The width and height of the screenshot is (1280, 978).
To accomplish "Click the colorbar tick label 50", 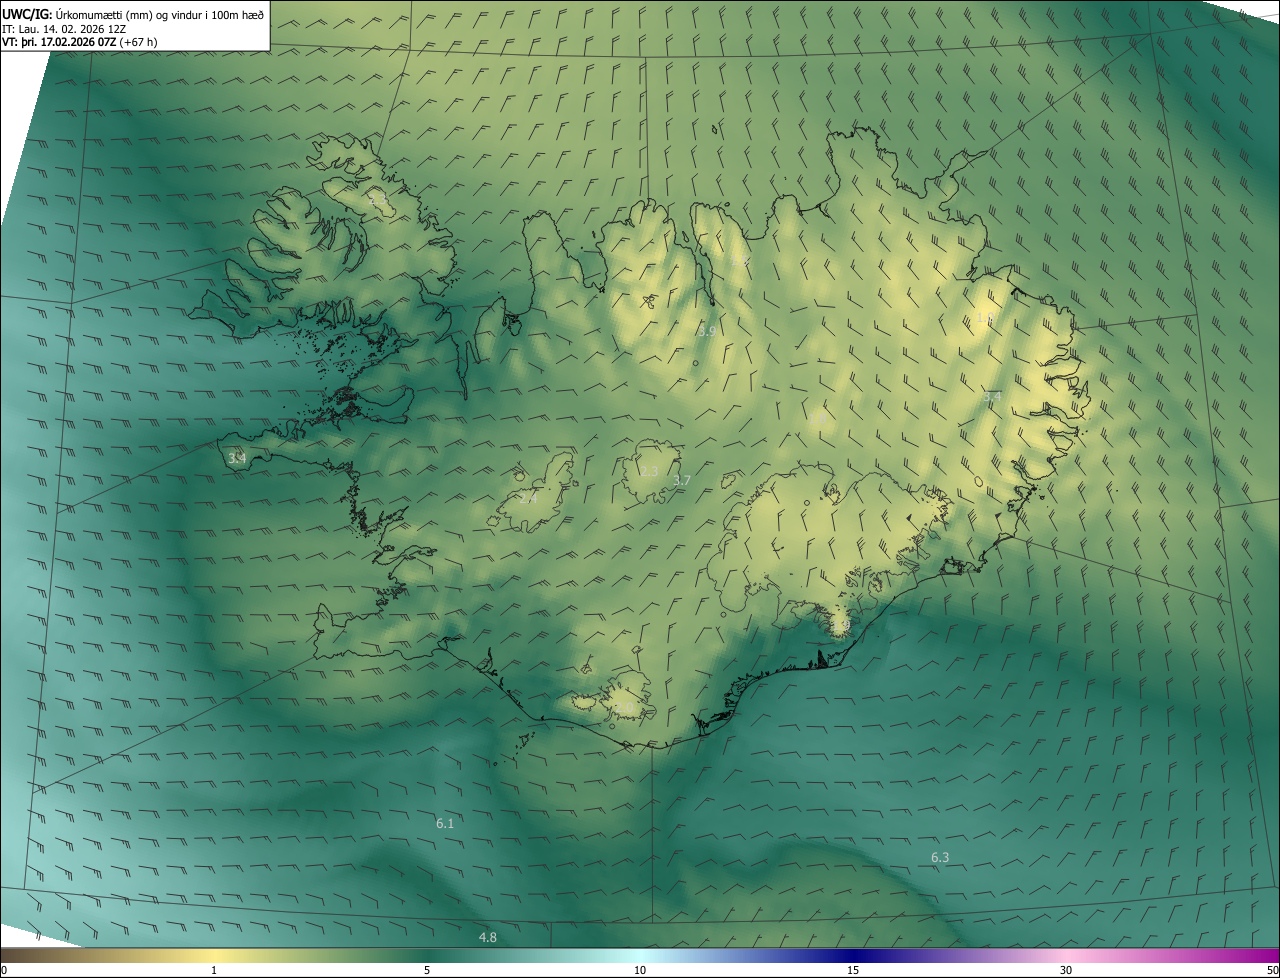I will click(1272, 971).
